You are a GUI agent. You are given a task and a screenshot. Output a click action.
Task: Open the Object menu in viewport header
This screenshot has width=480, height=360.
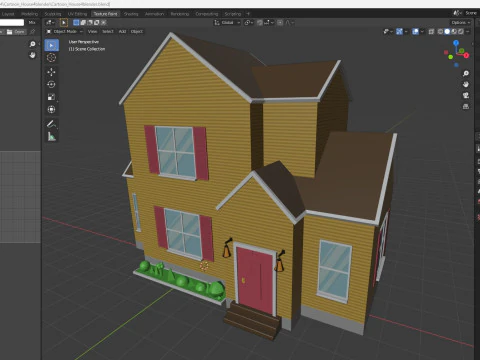point(137,31)
